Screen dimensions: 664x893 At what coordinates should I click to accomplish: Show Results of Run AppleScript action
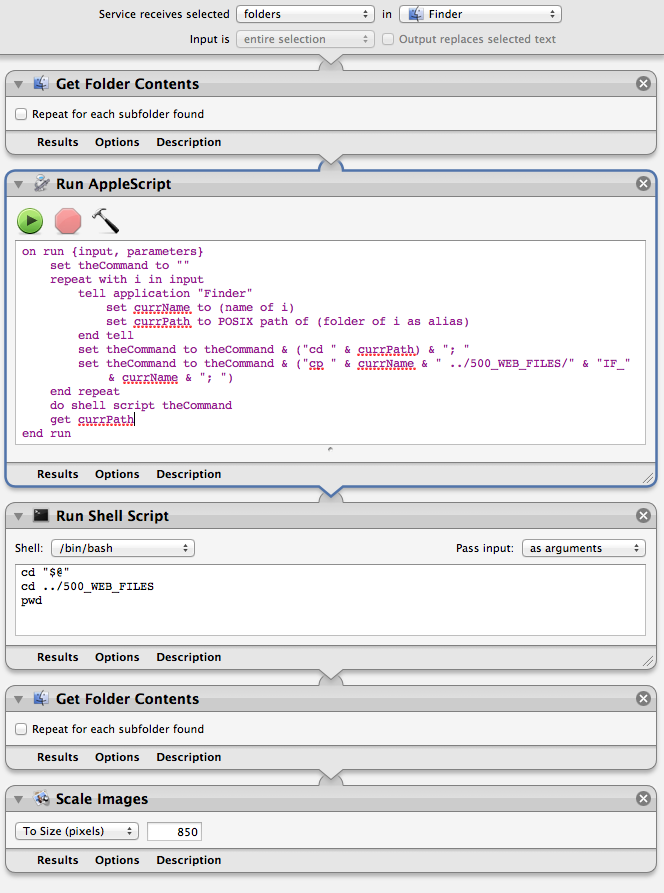pyautogui.click(x=58, y=474)
